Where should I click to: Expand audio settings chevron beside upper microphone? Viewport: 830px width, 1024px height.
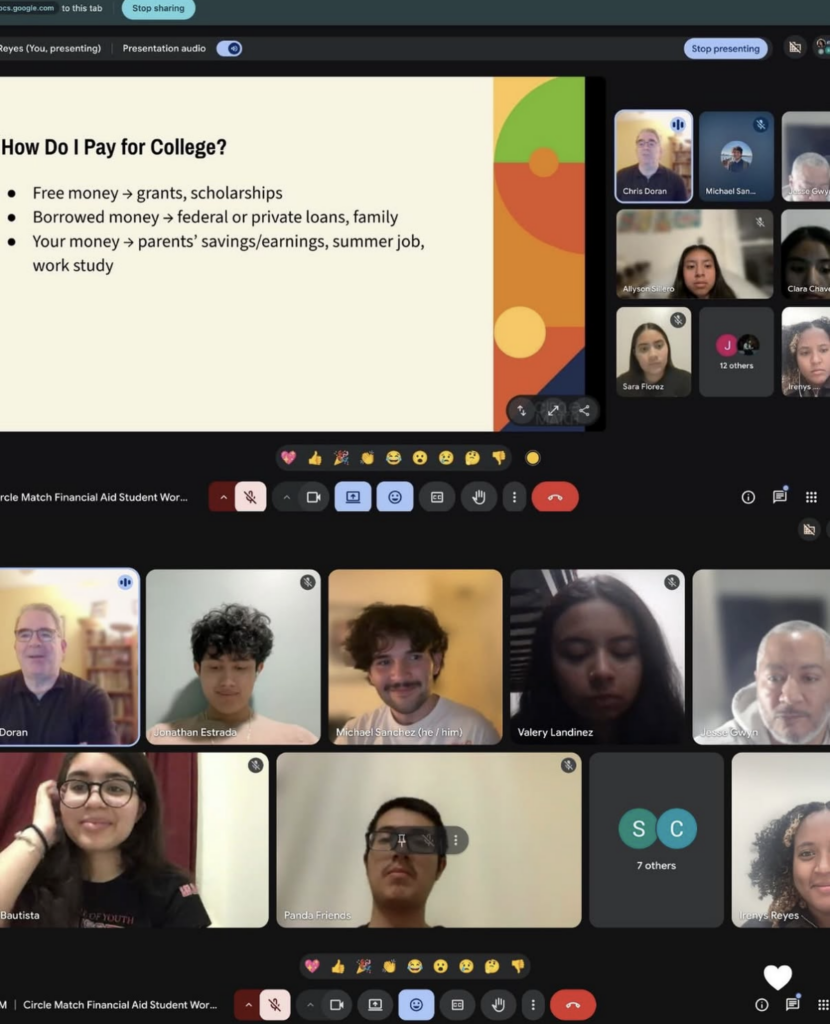coord(223,497)
